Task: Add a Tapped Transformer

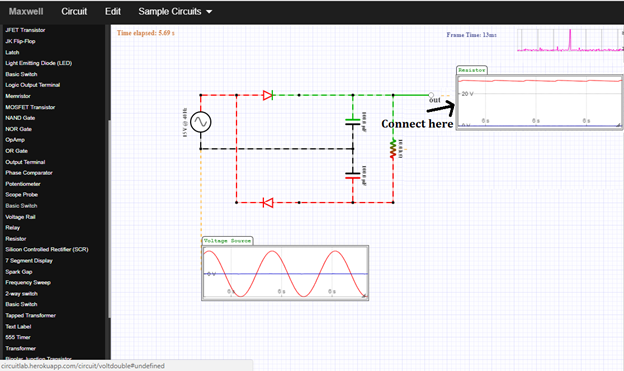Action: pos(31,316)
